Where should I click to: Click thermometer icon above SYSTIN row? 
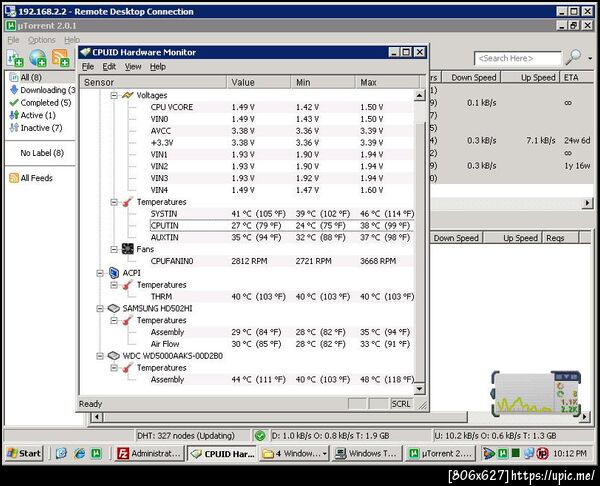[127, 202]
